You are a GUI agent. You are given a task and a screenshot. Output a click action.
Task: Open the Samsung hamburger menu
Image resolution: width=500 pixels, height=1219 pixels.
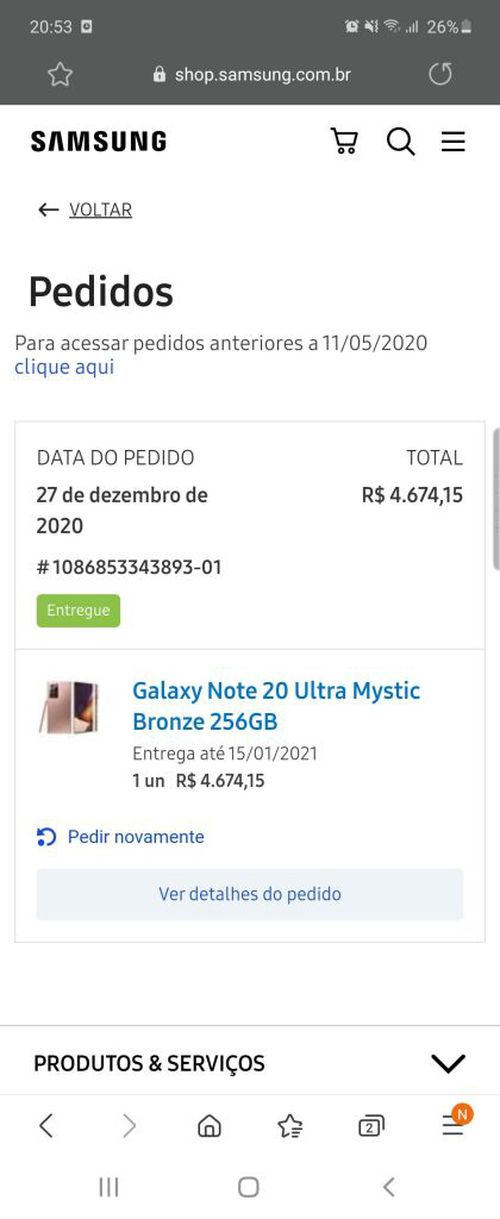coord(453,142)
